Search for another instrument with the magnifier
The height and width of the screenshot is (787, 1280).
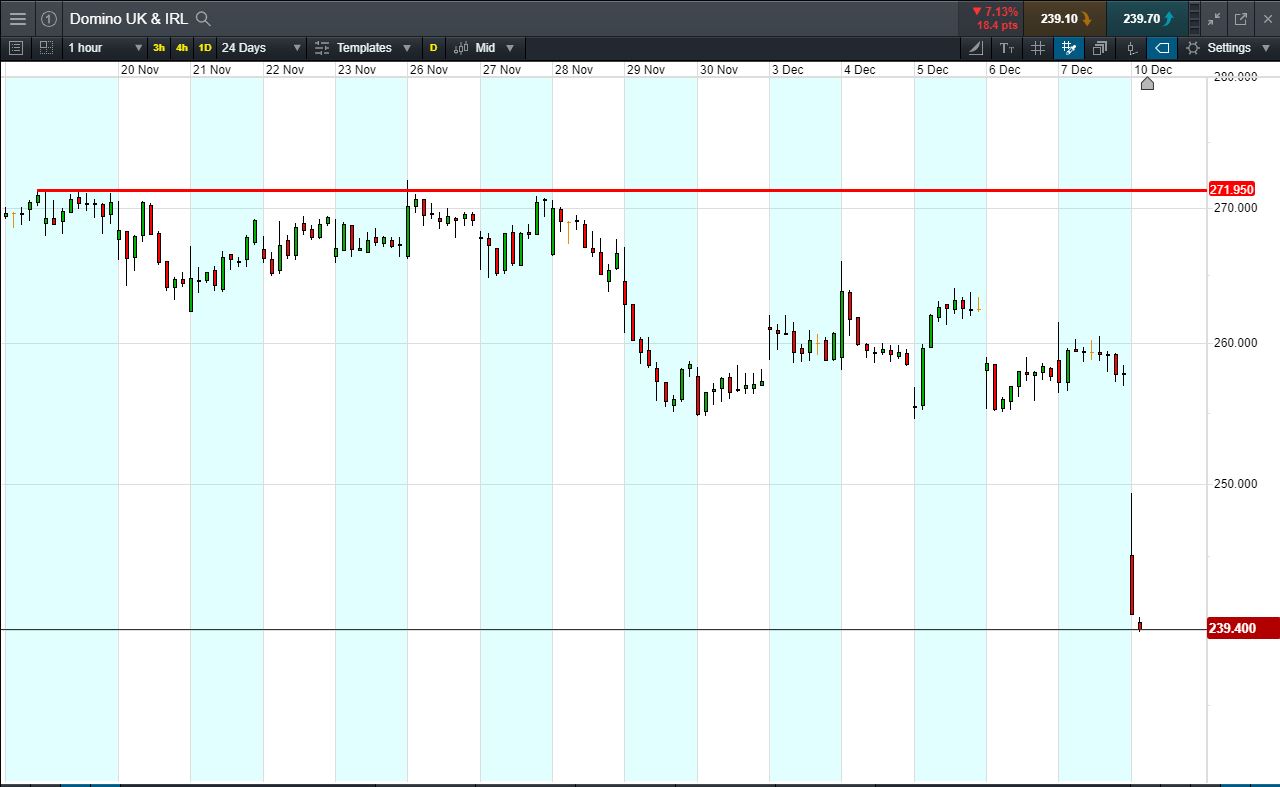[x=203, y=19]
